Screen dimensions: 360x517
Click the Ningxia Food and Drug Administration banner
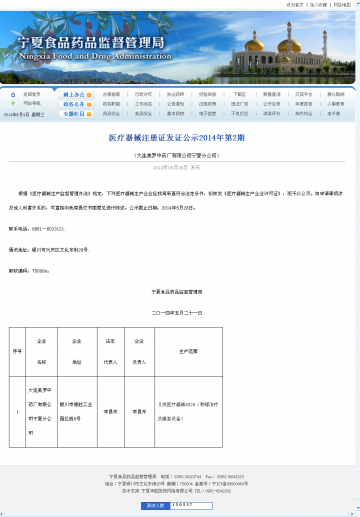click(x=177, y=47)
